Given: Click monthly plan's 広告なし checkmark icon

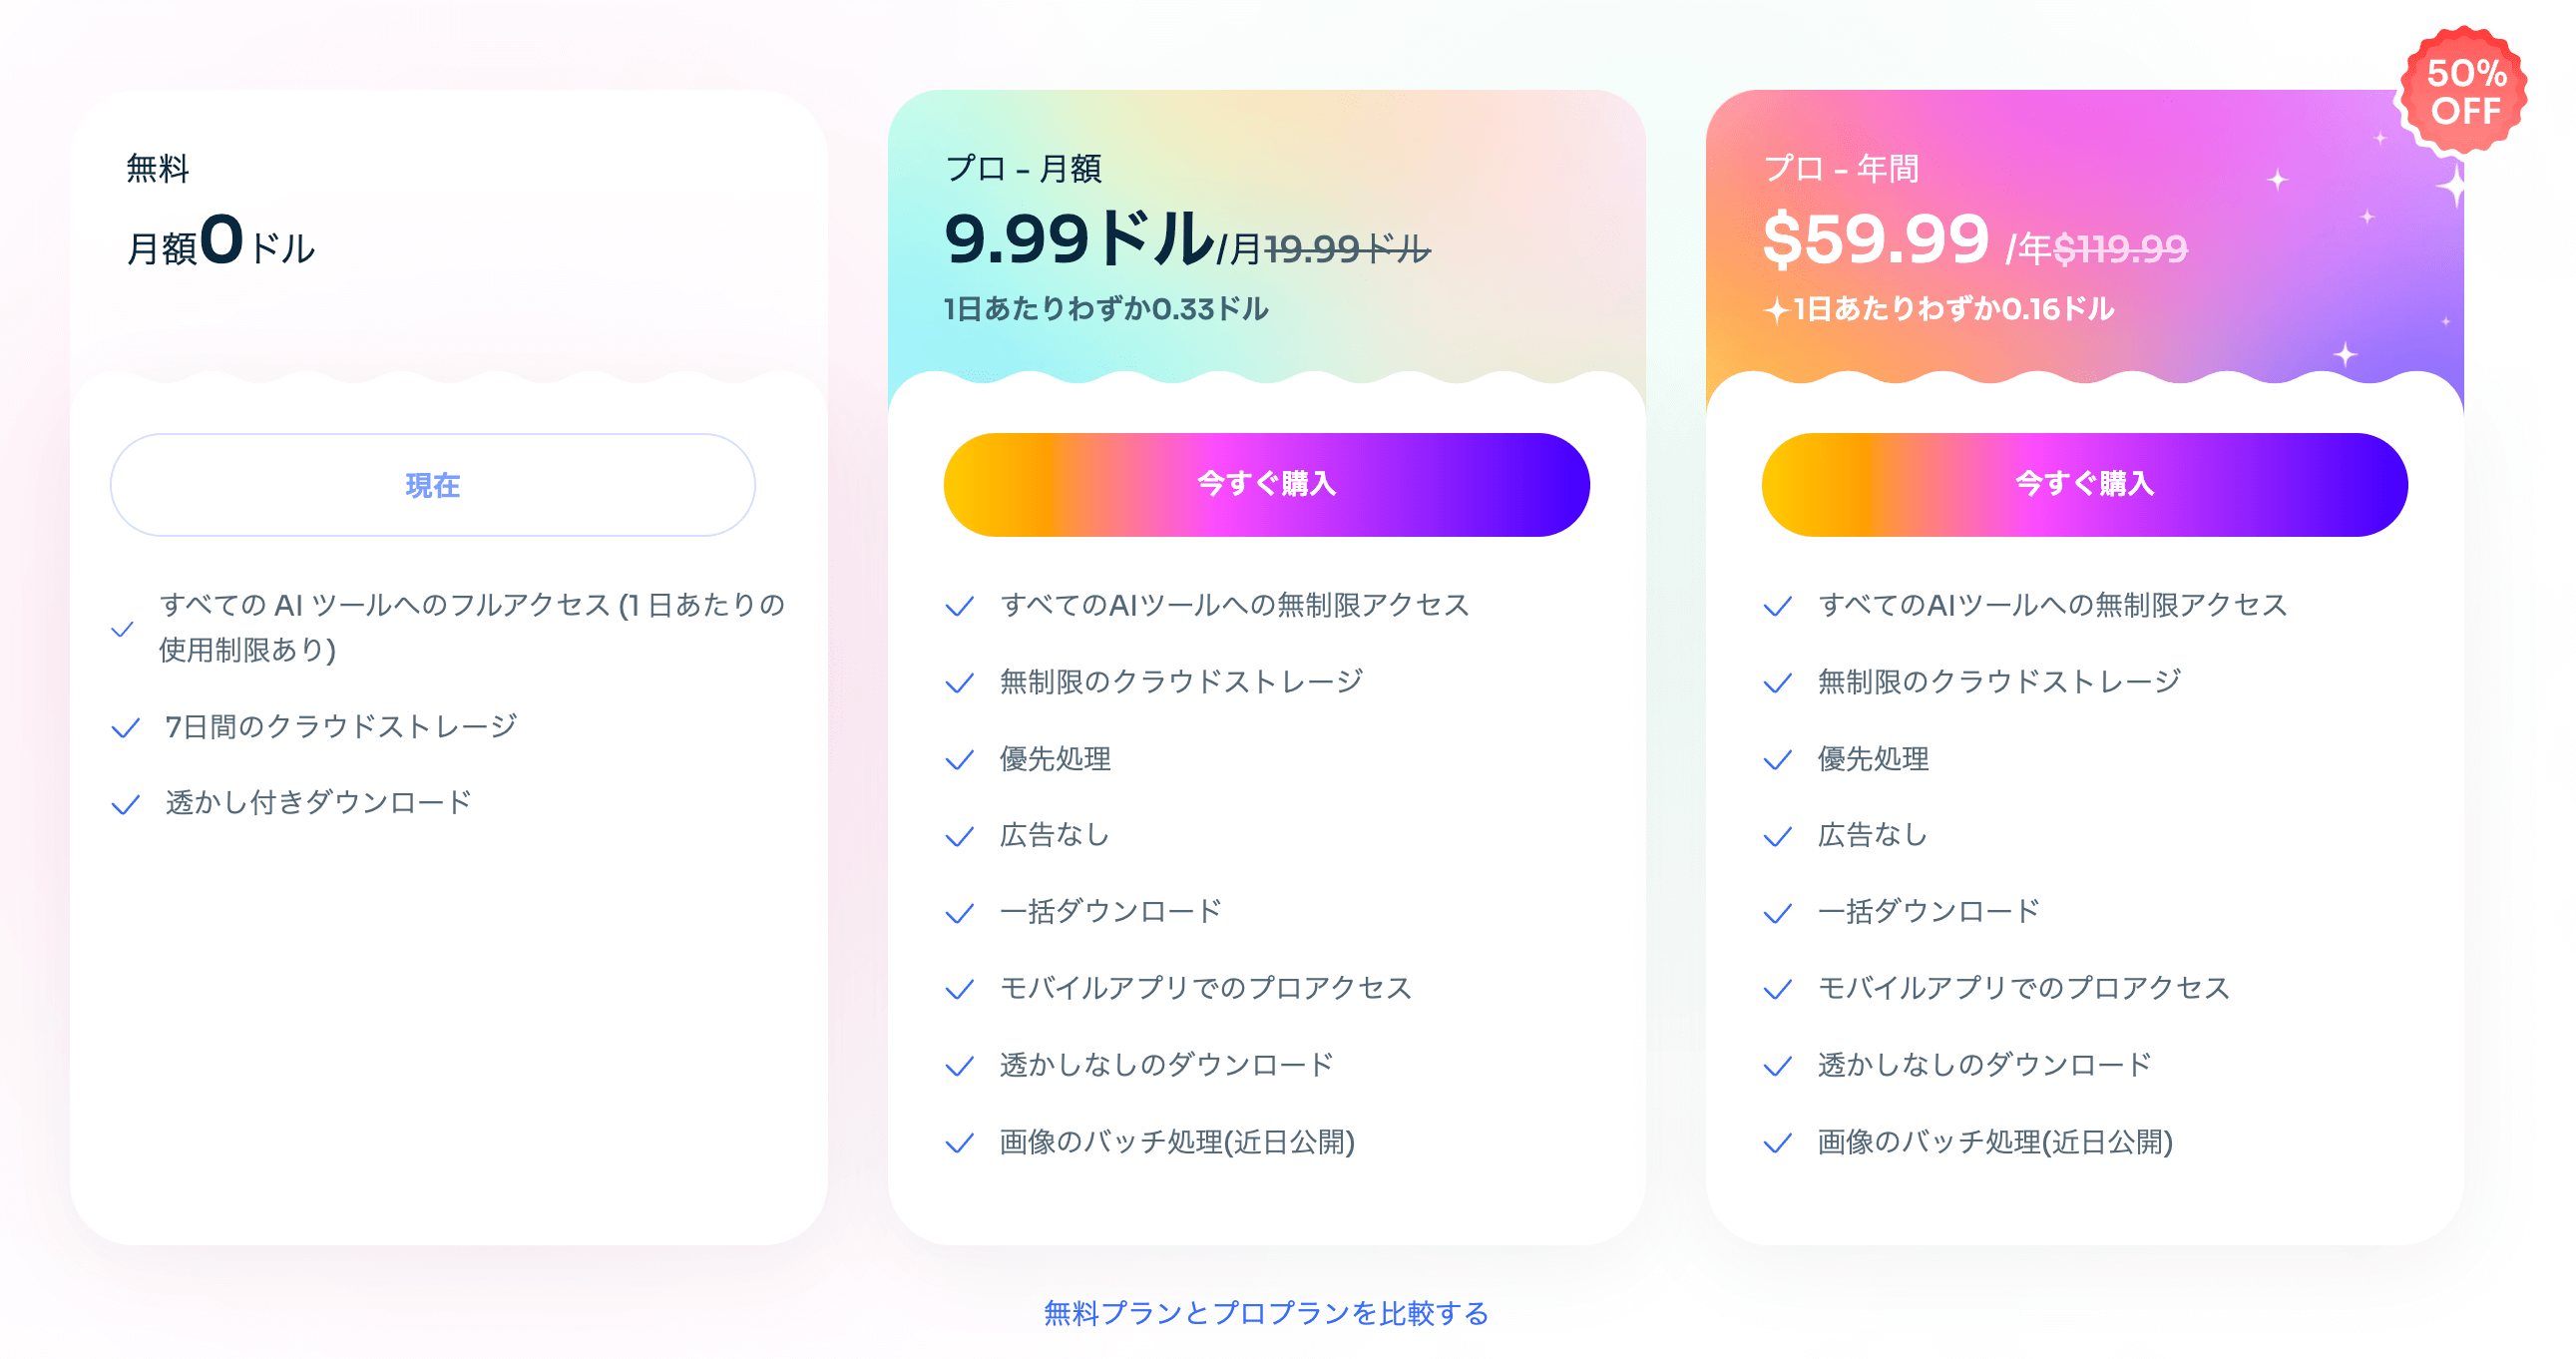Looking at the screenshot, I should [959, 836].
